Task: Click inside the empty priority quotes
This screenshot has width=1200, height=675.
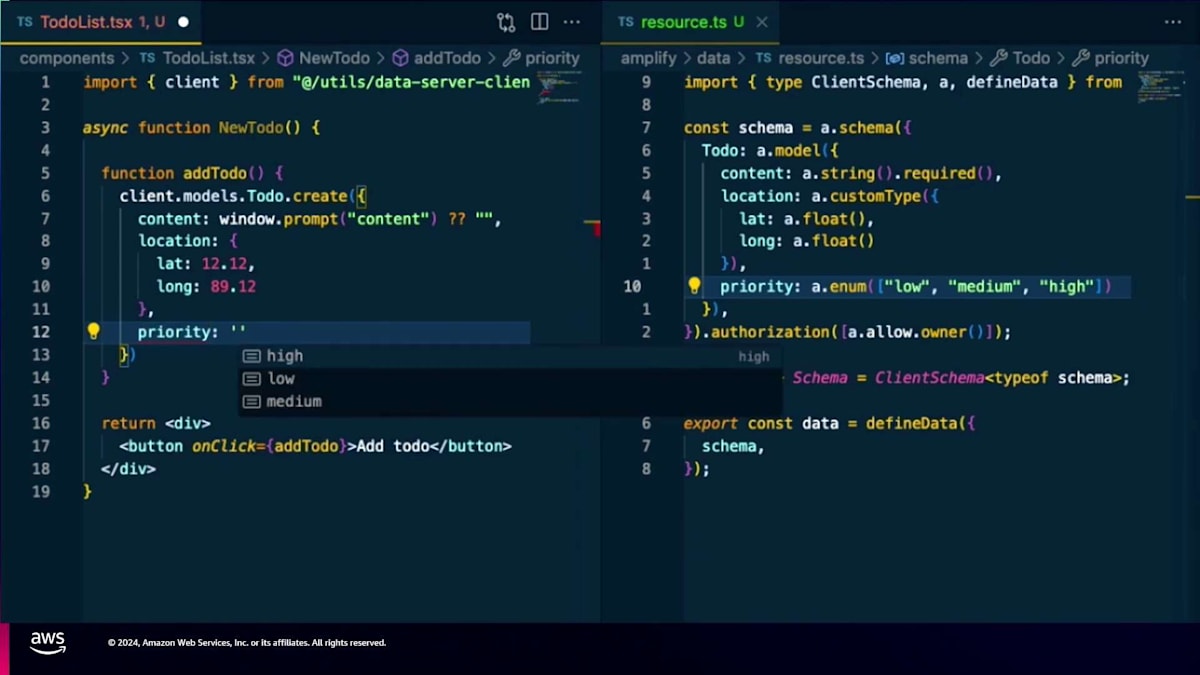Action: (x=238, y=332)
